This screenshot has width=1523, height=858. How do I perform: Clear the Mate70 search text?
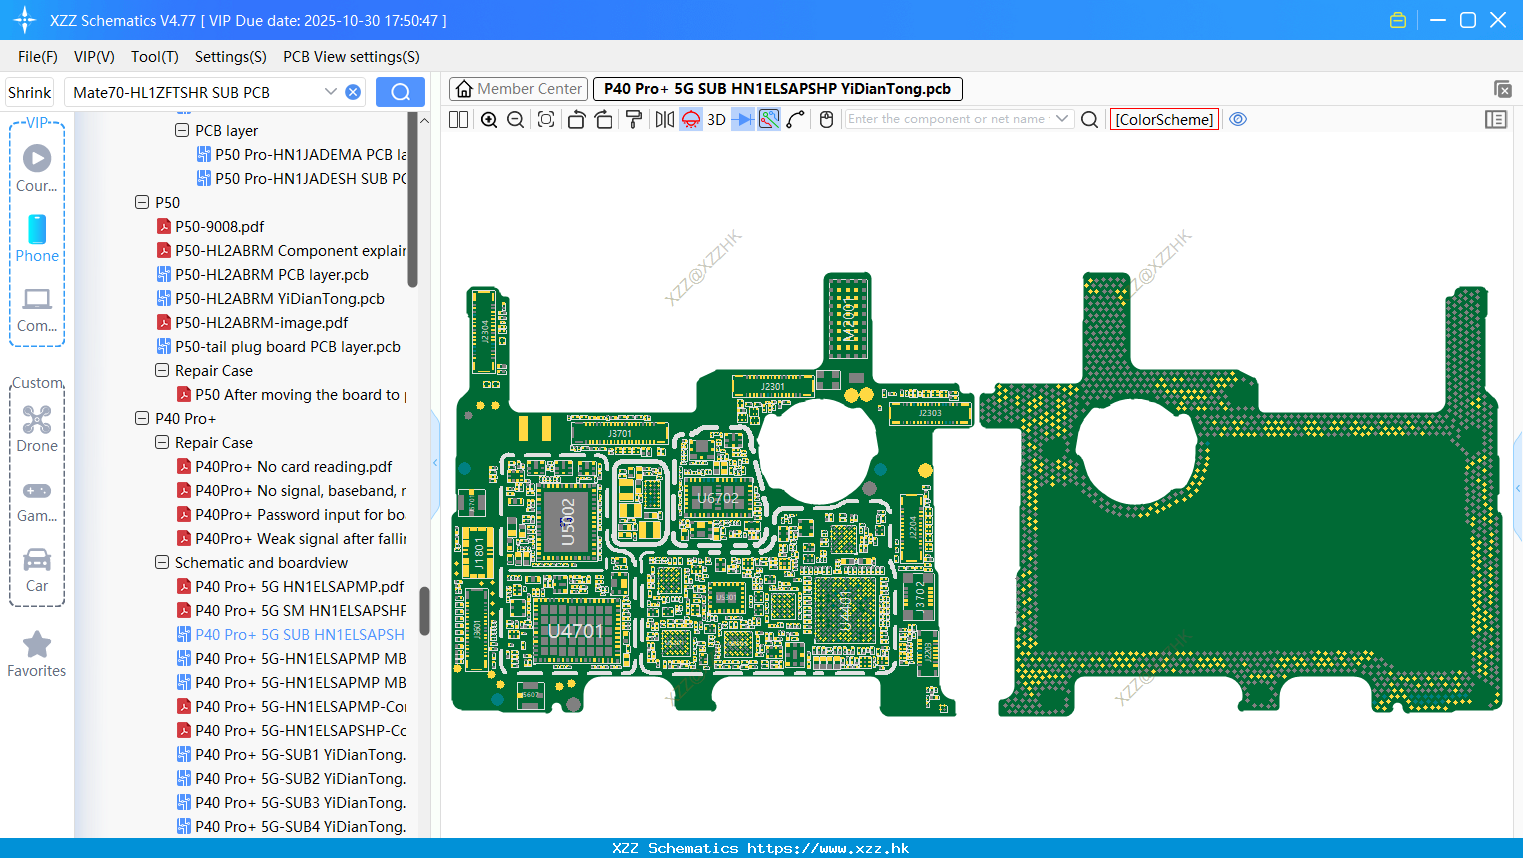pyautogui.click(x=353, y=92)
